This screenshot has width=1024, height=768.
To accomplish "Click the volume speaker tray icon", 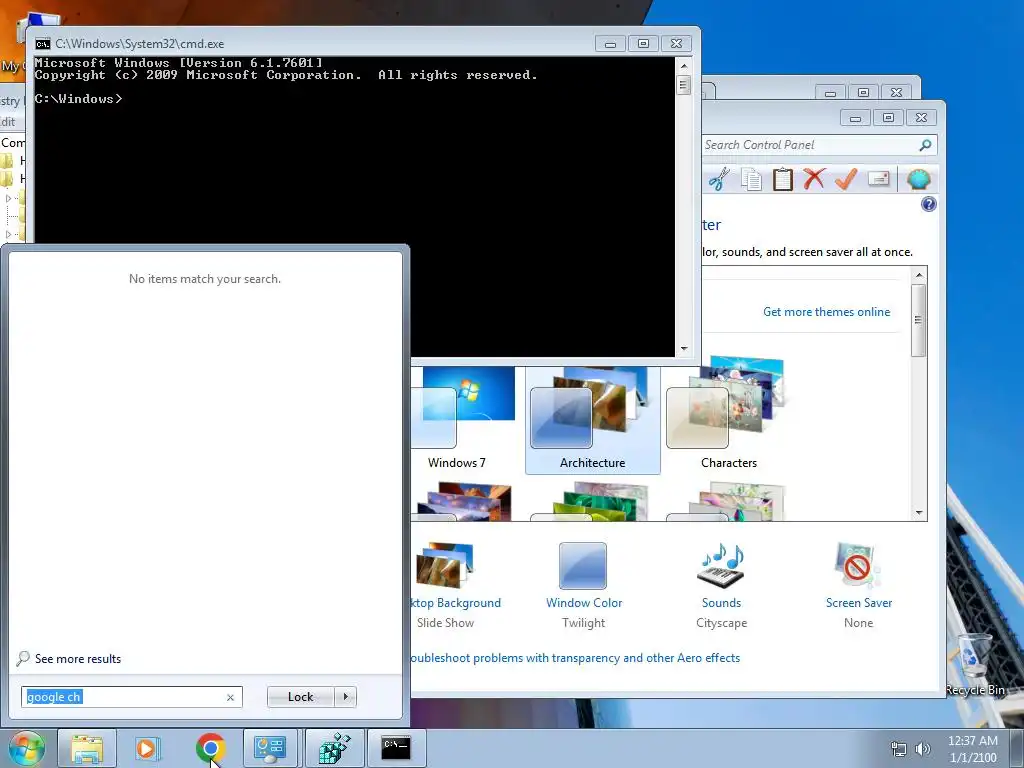I will [x=923, y=749].
